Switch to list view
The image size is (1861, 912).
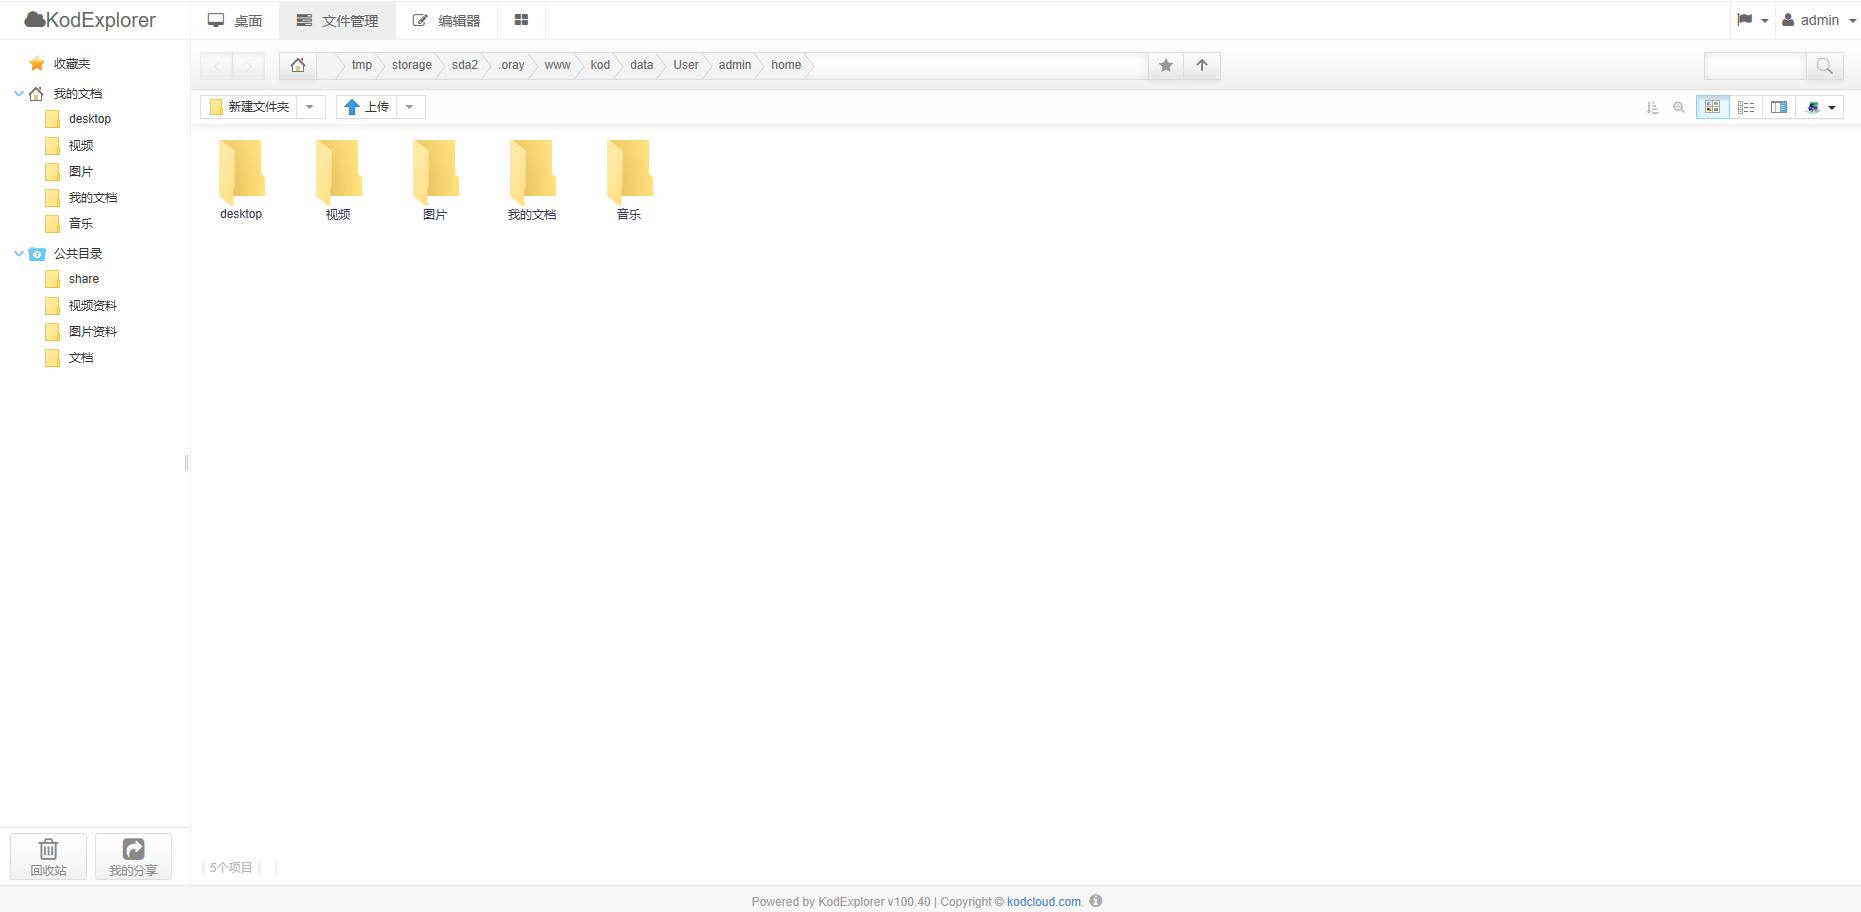[x=1746, y=107]
